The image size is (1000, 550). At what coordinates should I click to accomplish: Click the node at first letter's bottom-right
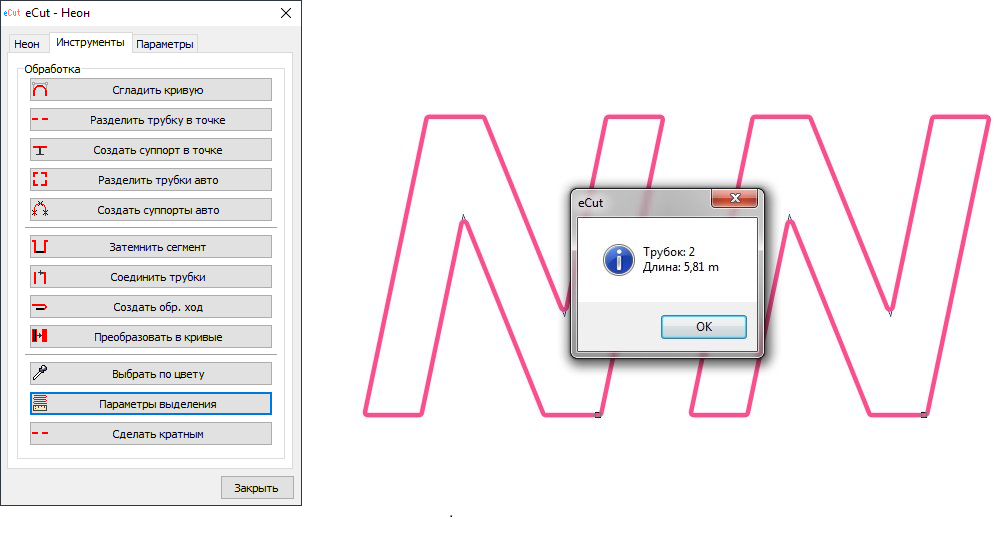[x=598, y=414]
